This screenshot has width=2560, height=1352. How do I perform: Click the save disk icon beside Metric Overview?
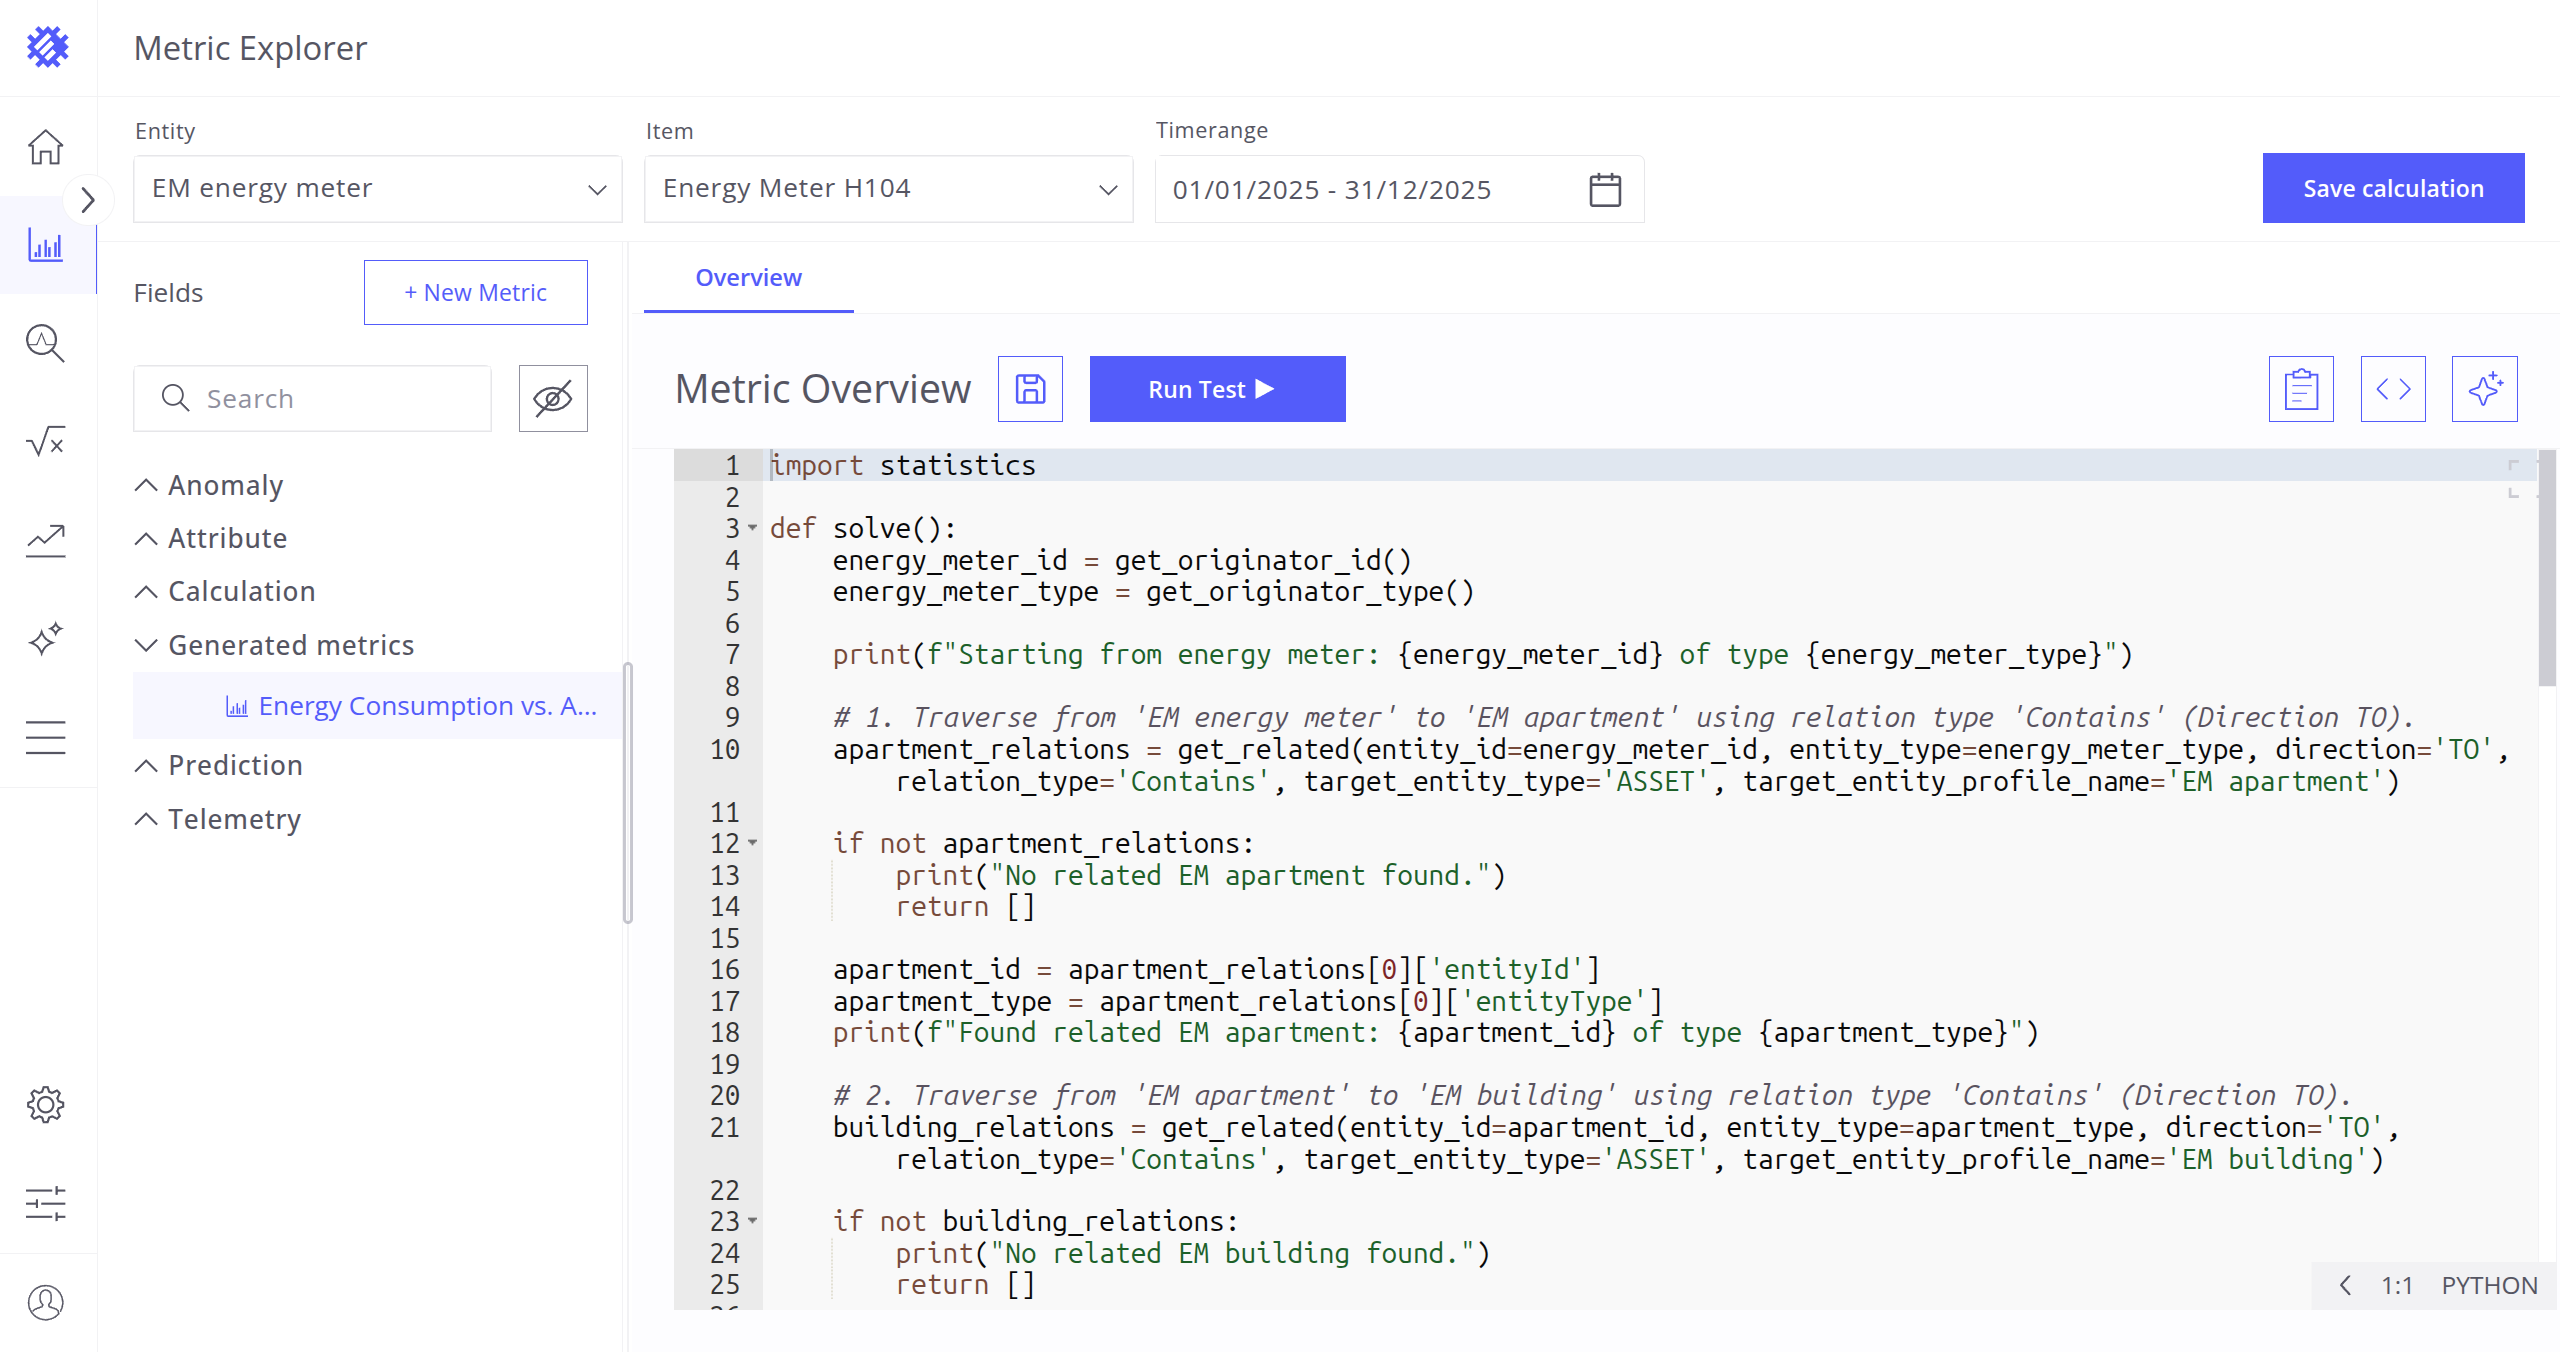(x=1030, y=389)
